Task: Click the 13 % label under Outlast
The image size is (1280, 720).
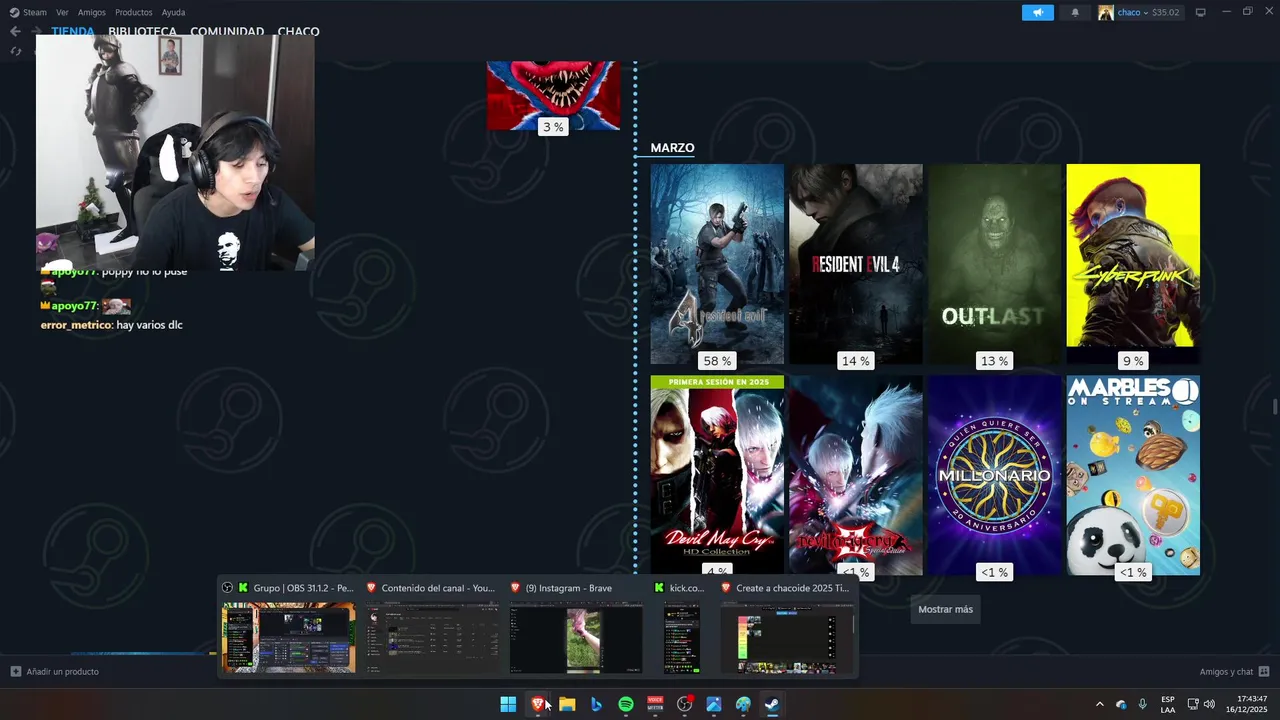Action: click(994, 361)
